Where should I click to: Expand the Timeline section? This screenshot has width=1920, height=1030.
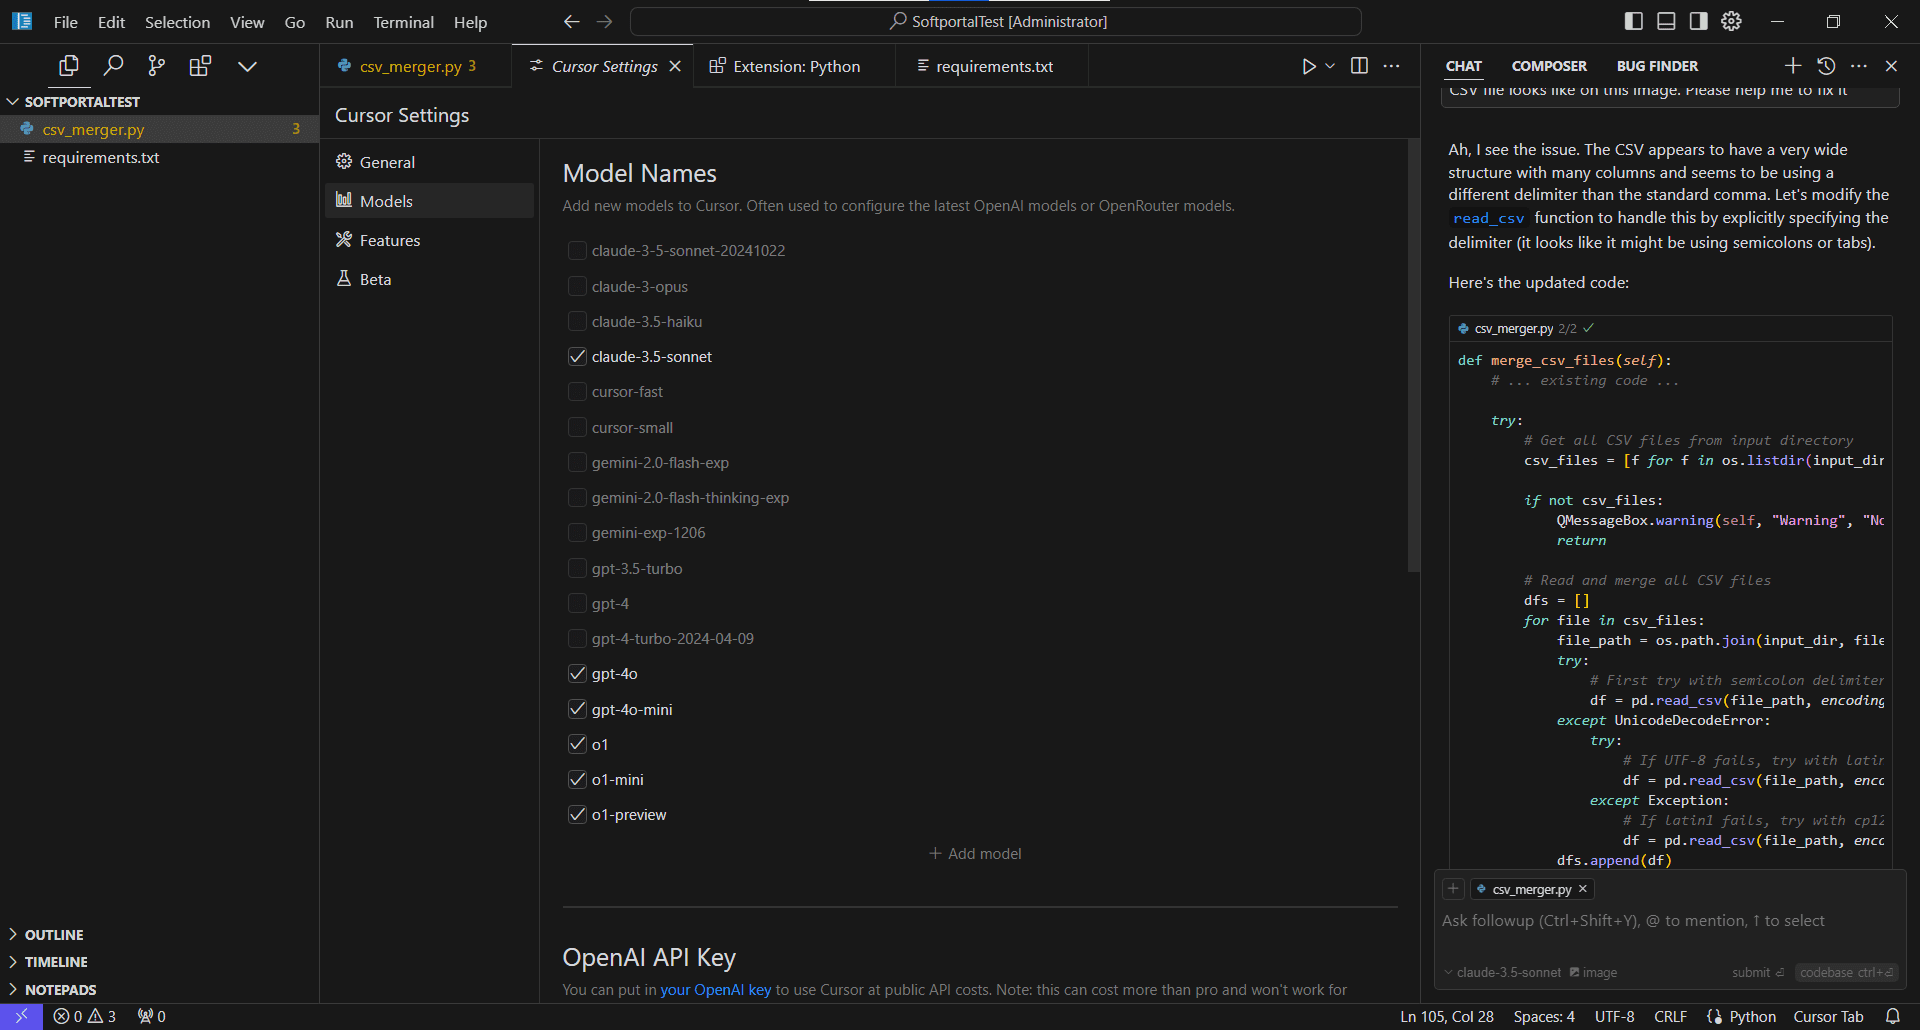click(x=56, y=962)
